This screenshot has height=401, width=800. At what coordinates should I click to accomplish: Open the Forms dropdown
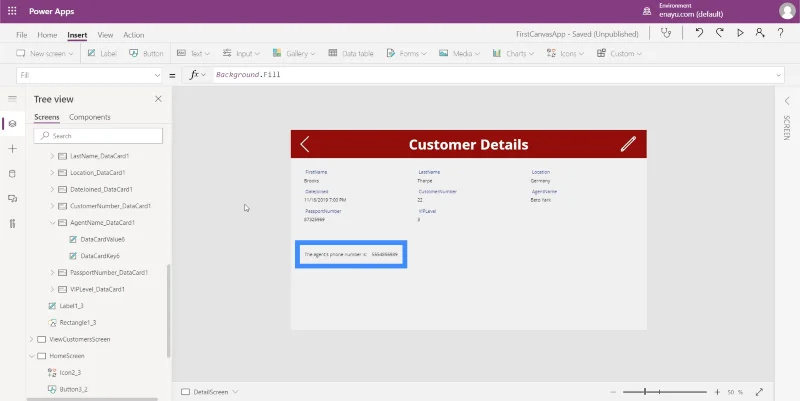tap(407, 53)
